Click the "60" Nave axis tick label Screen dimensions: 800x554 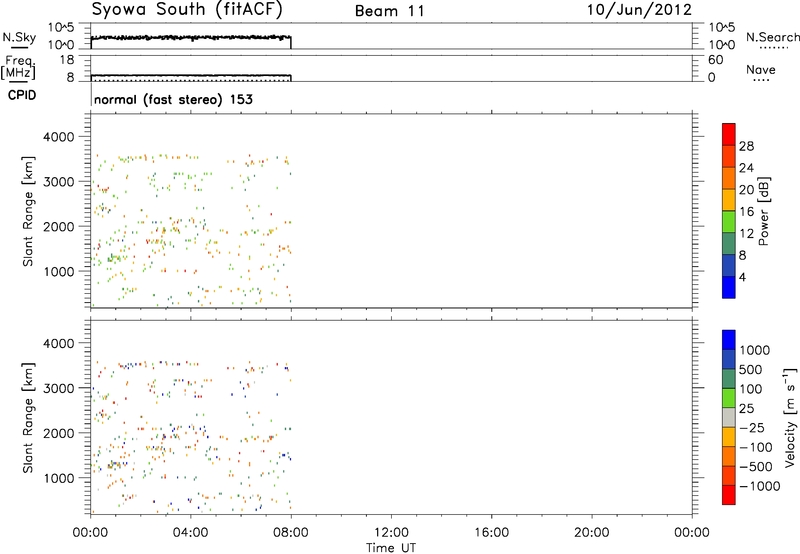pyautogui.click(x=715, y=60)
